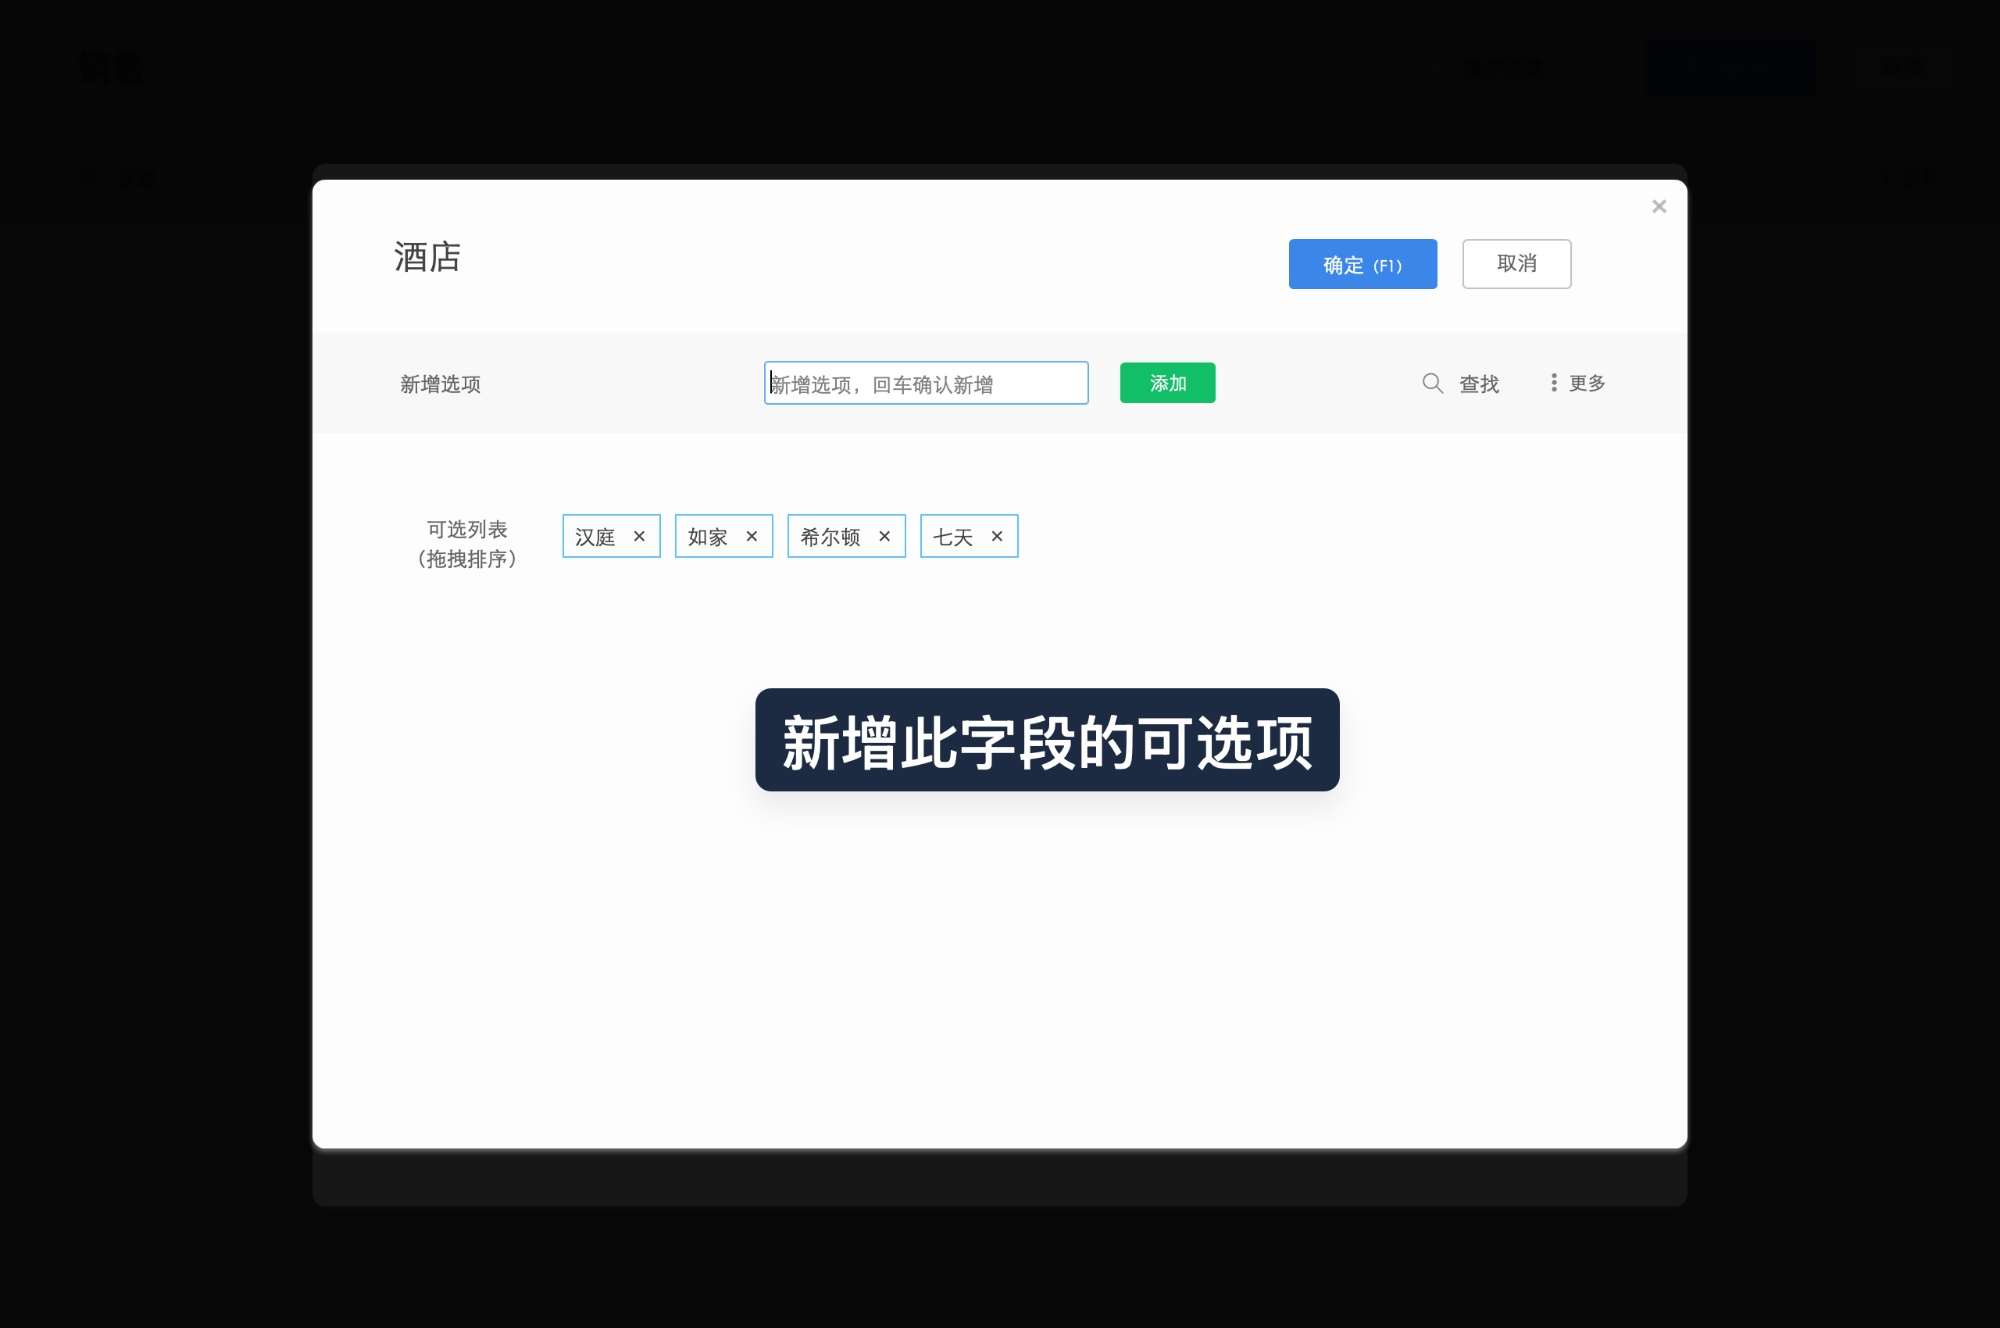
Task: Cancel the dialog with the 取消 button
Action: (x=1517, y=263)
